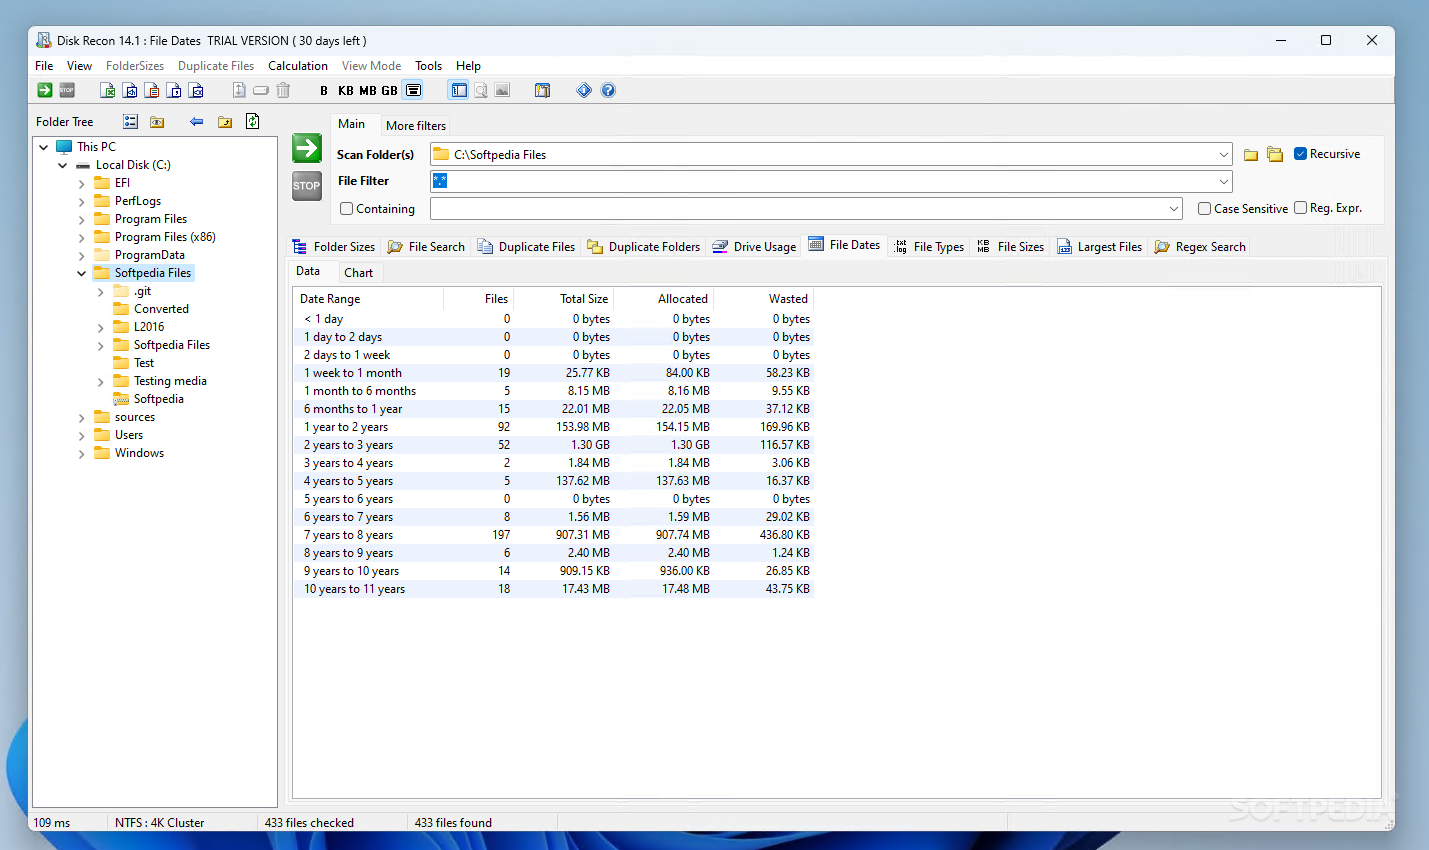
Task: Collapse the Softpedia Files tree folder
Action: [x=82, y=273]
